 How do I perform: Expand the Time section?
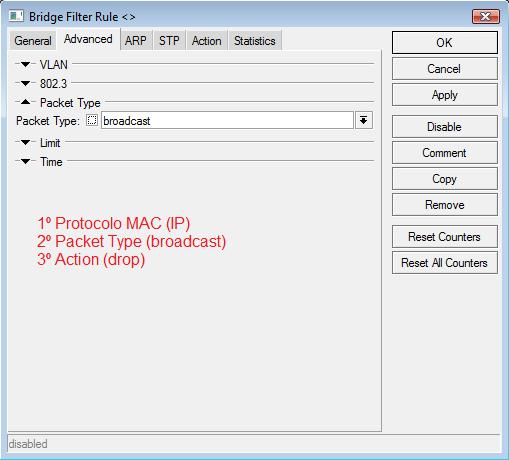pyautogui.click(x=26, y=161)
